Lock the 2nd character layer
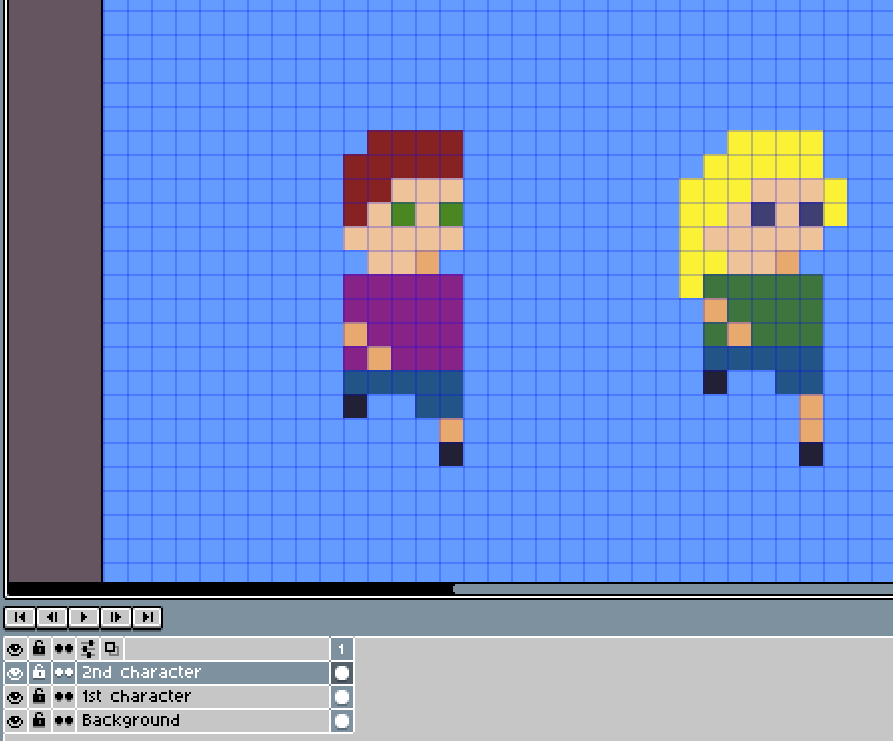Screen dimensions: 893x741 coord(39,673)
